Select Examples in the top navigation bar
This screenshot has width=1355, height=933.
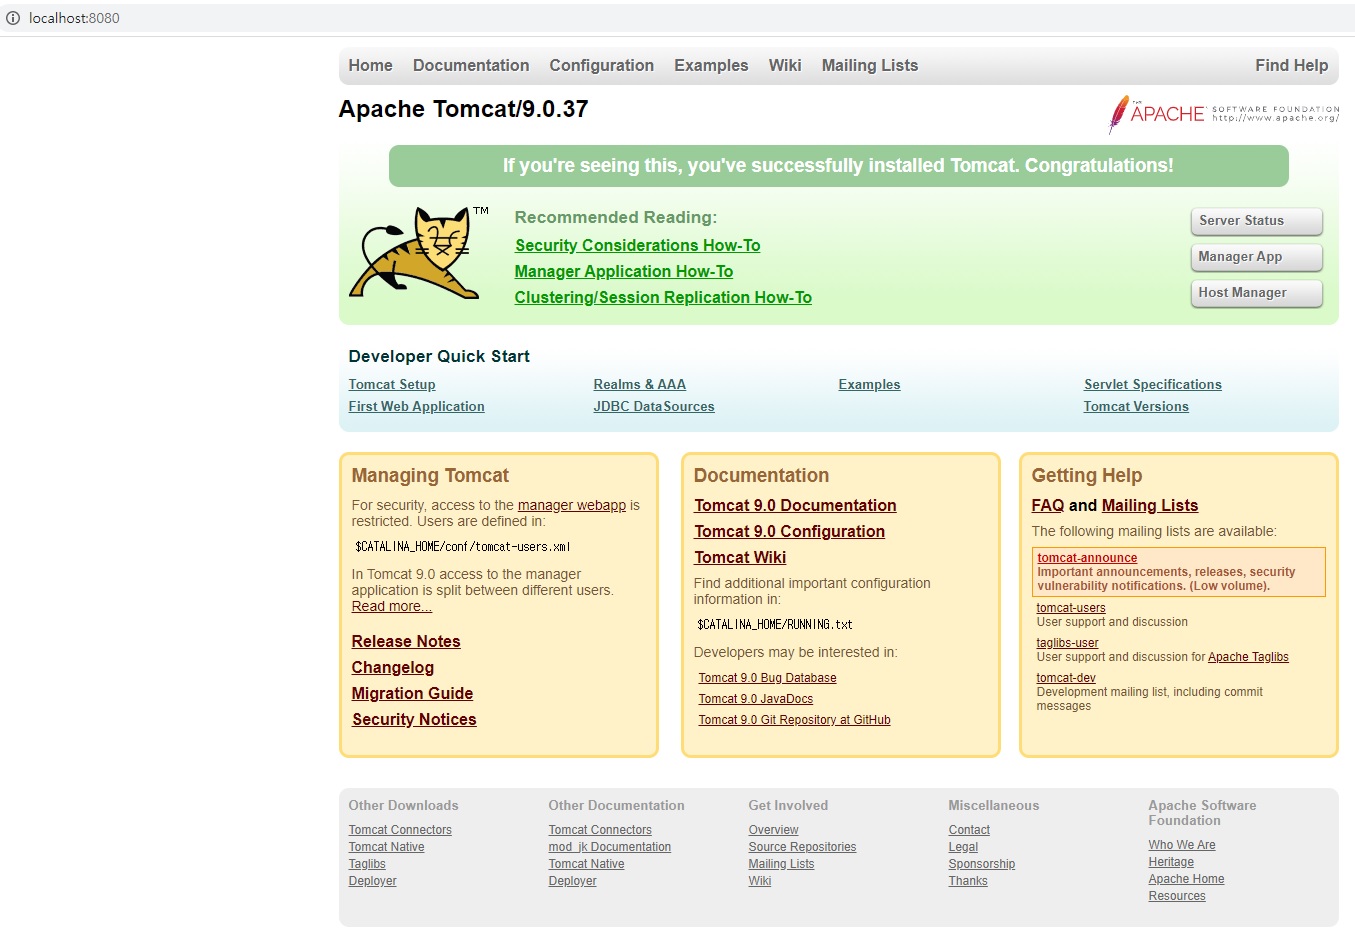pos(711,65)
